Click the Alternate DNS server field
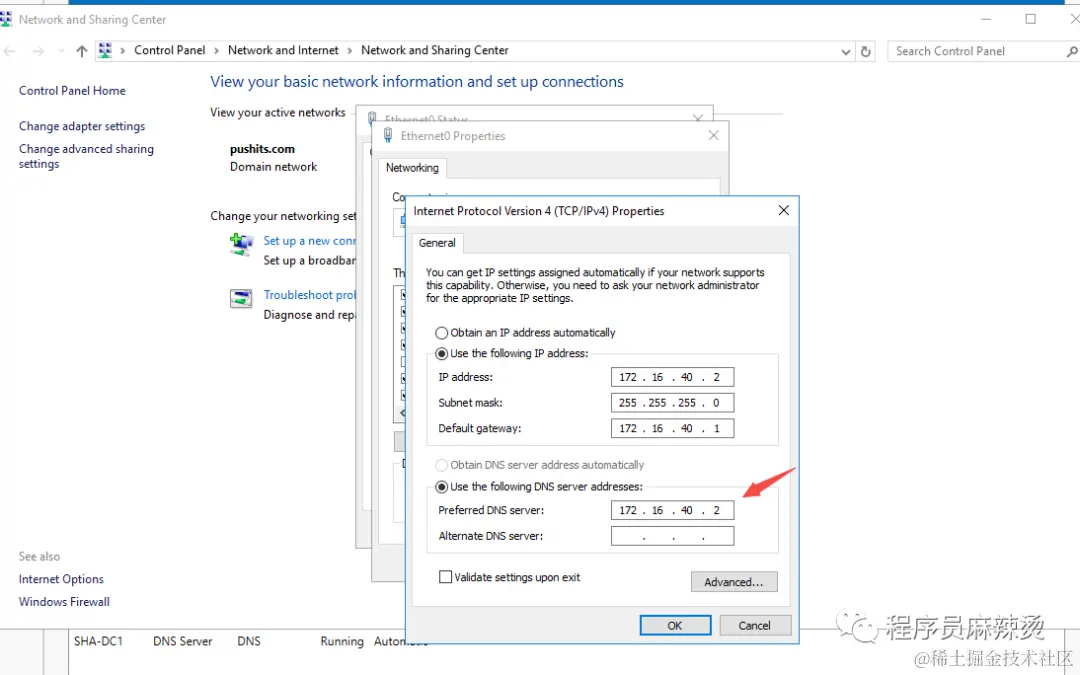The height and width of the screenshot is (675, 1080). click(672, 536)
